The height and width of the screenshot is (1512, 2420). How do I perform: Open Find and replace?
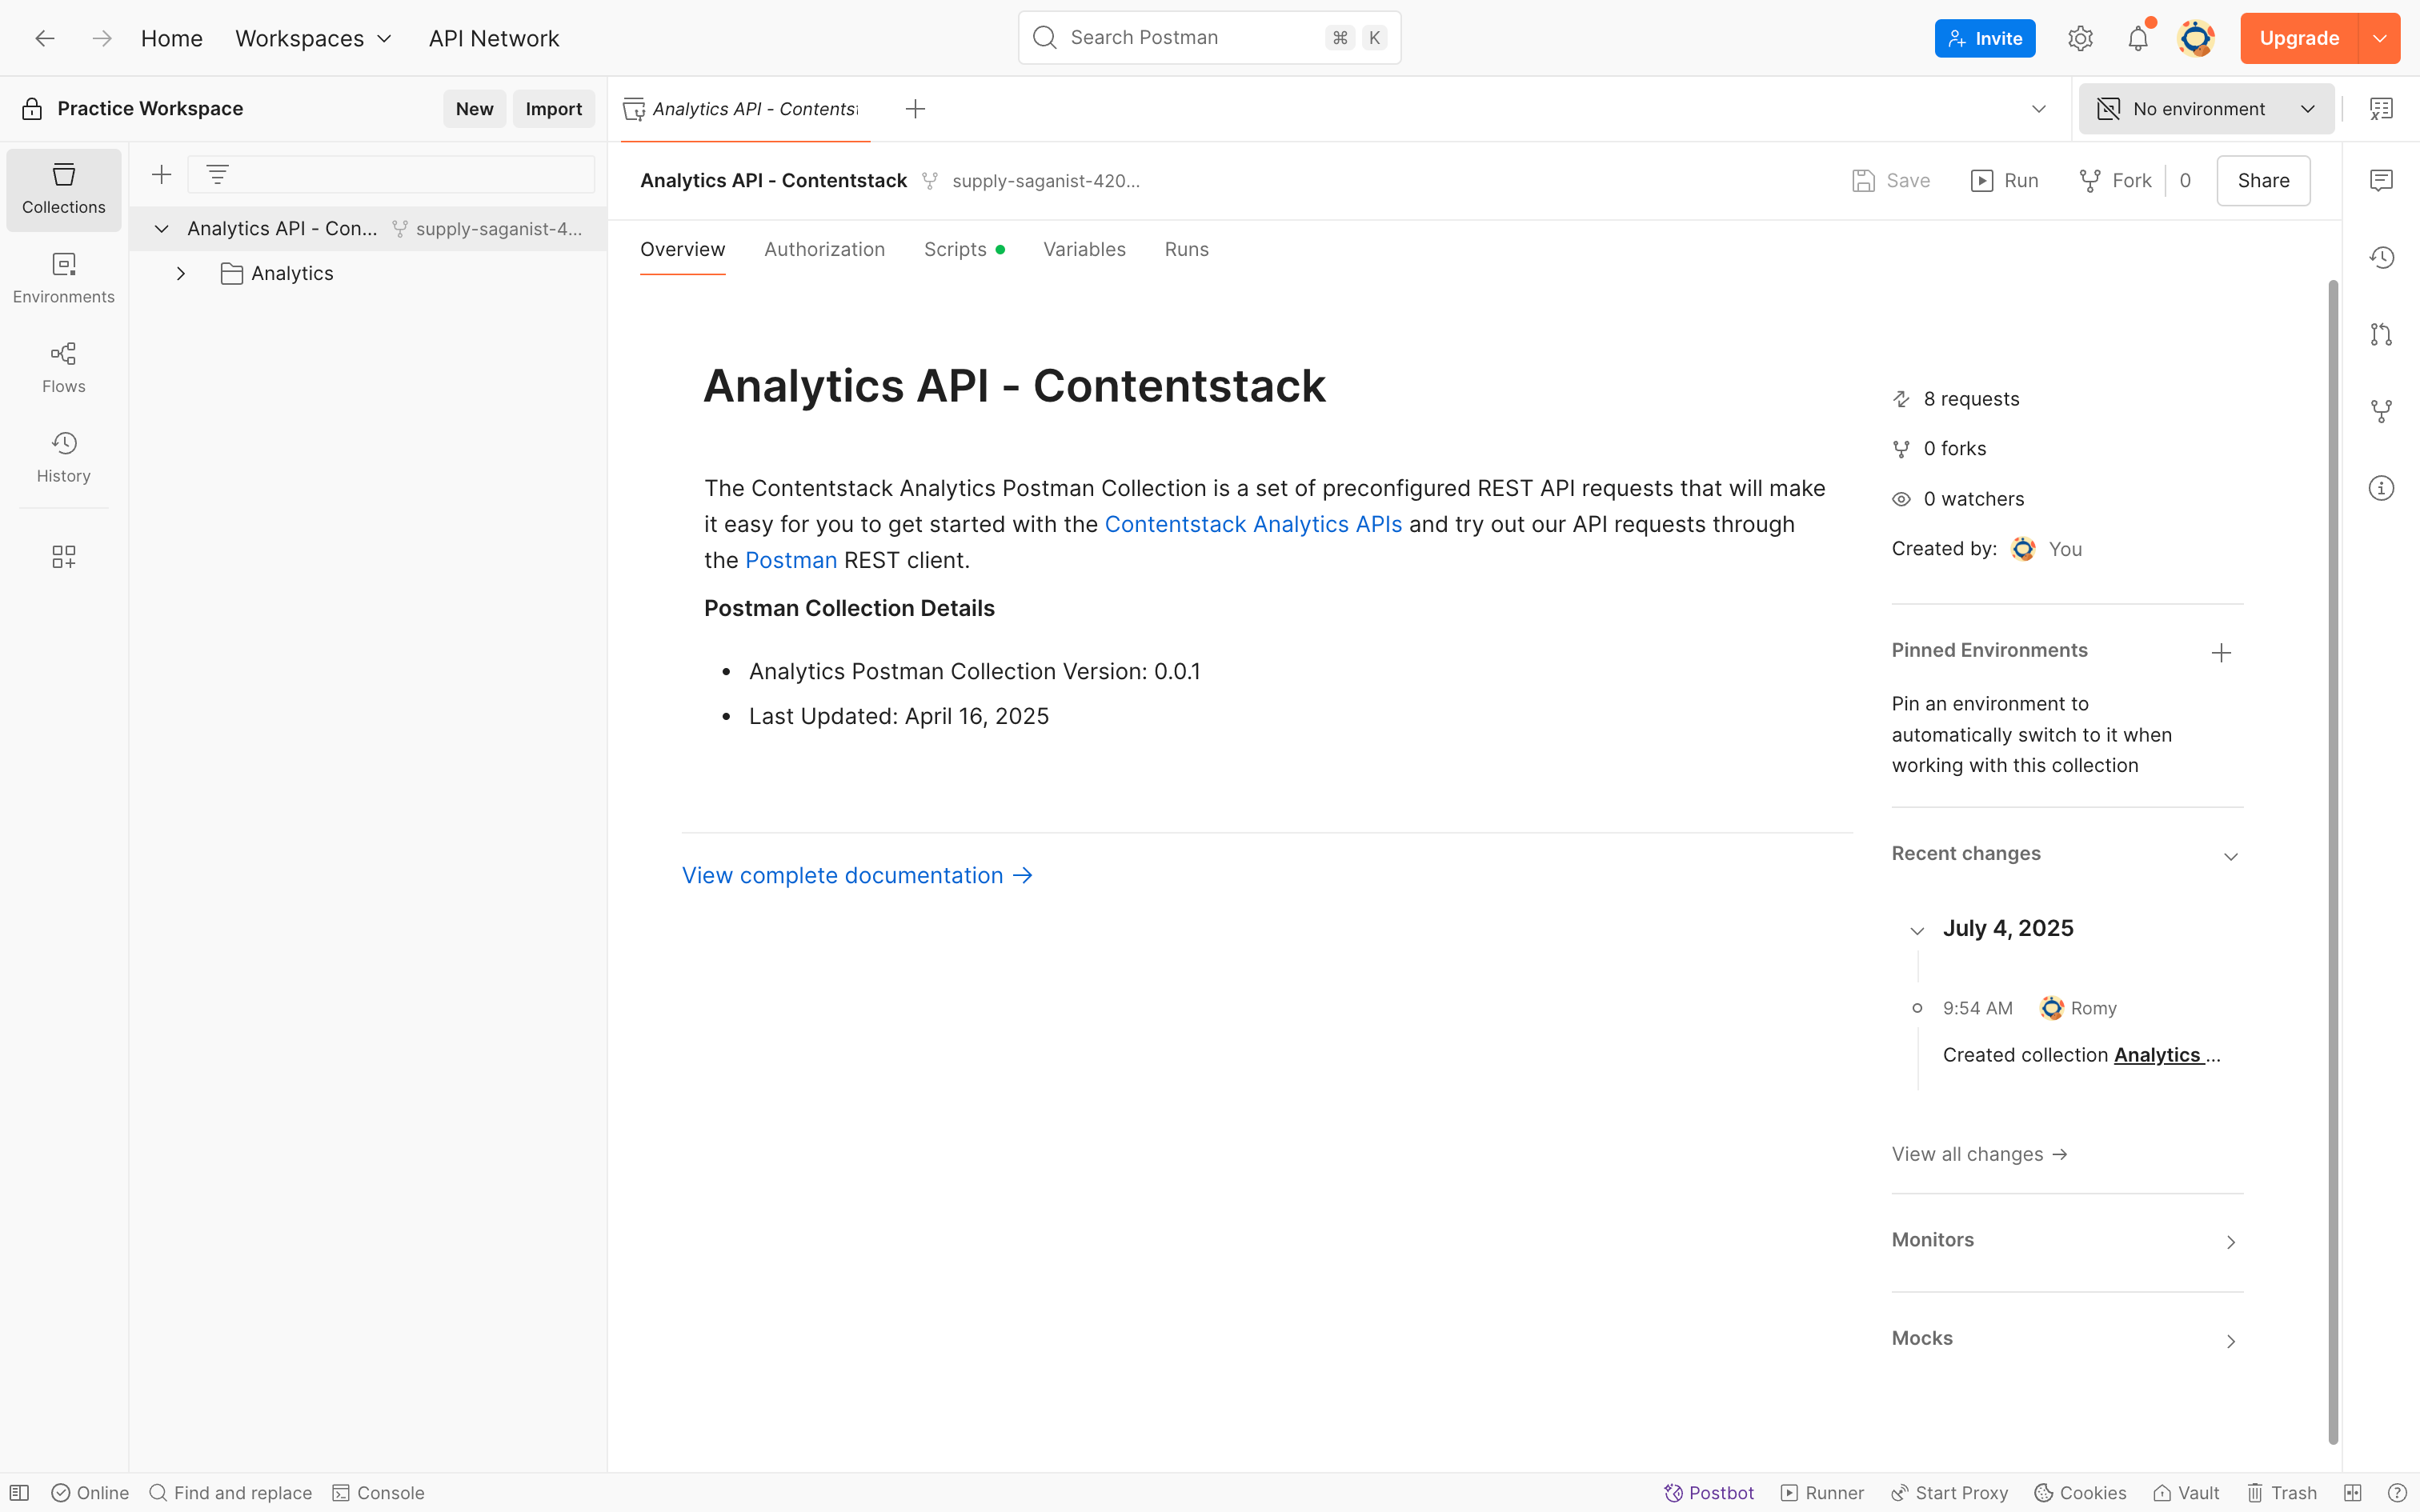pos(230,1493)
